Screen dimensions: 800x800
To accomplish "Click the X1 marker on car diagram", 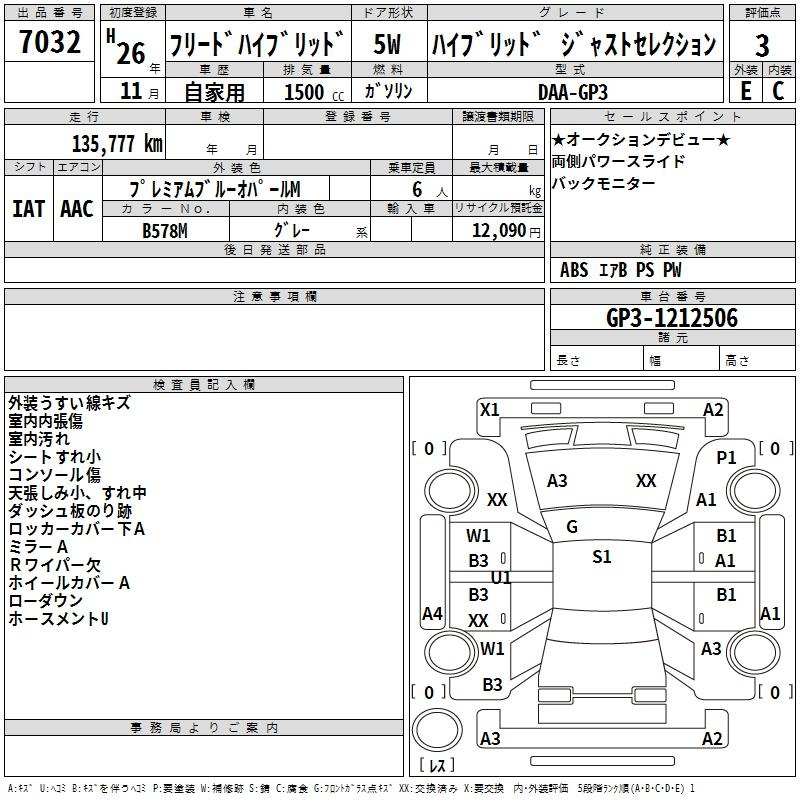I will pyautogui.click(x=490, y=409).
